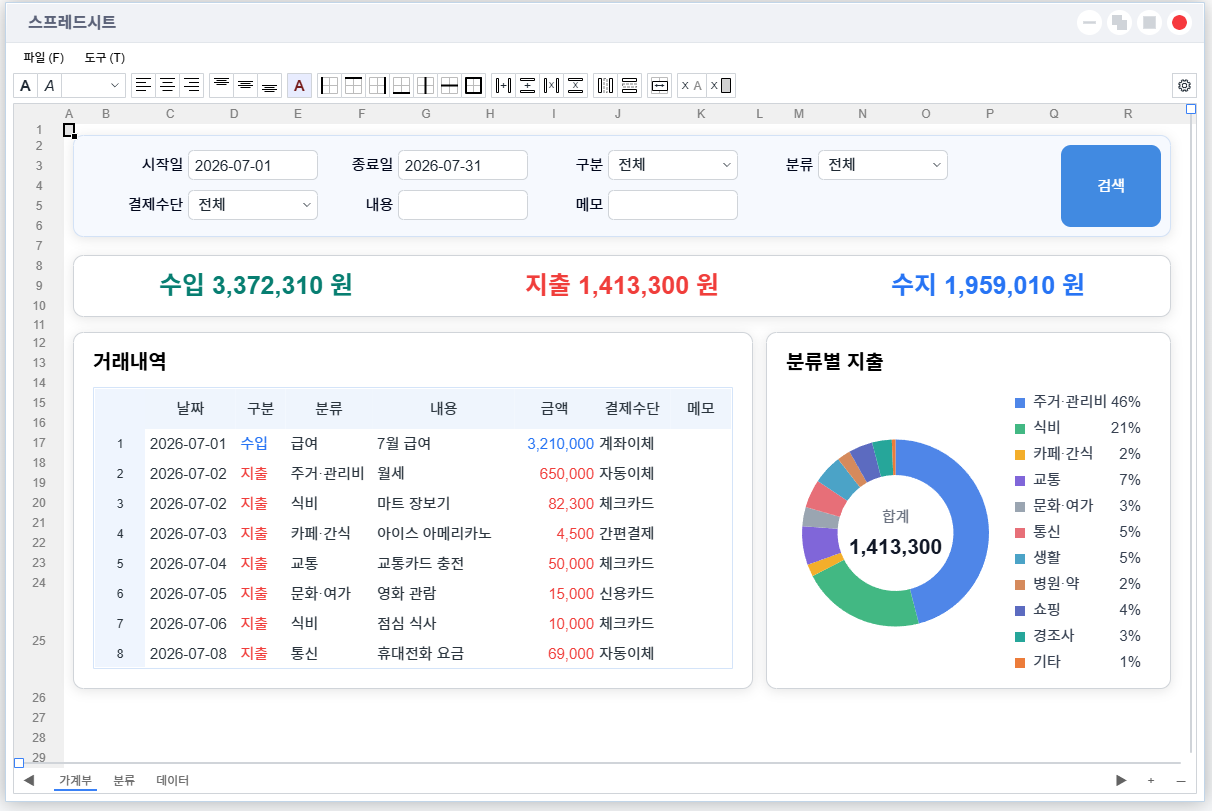Toggle bold text formatting
This screenshot has width=1212, height=811.
(x=25, y=85)
